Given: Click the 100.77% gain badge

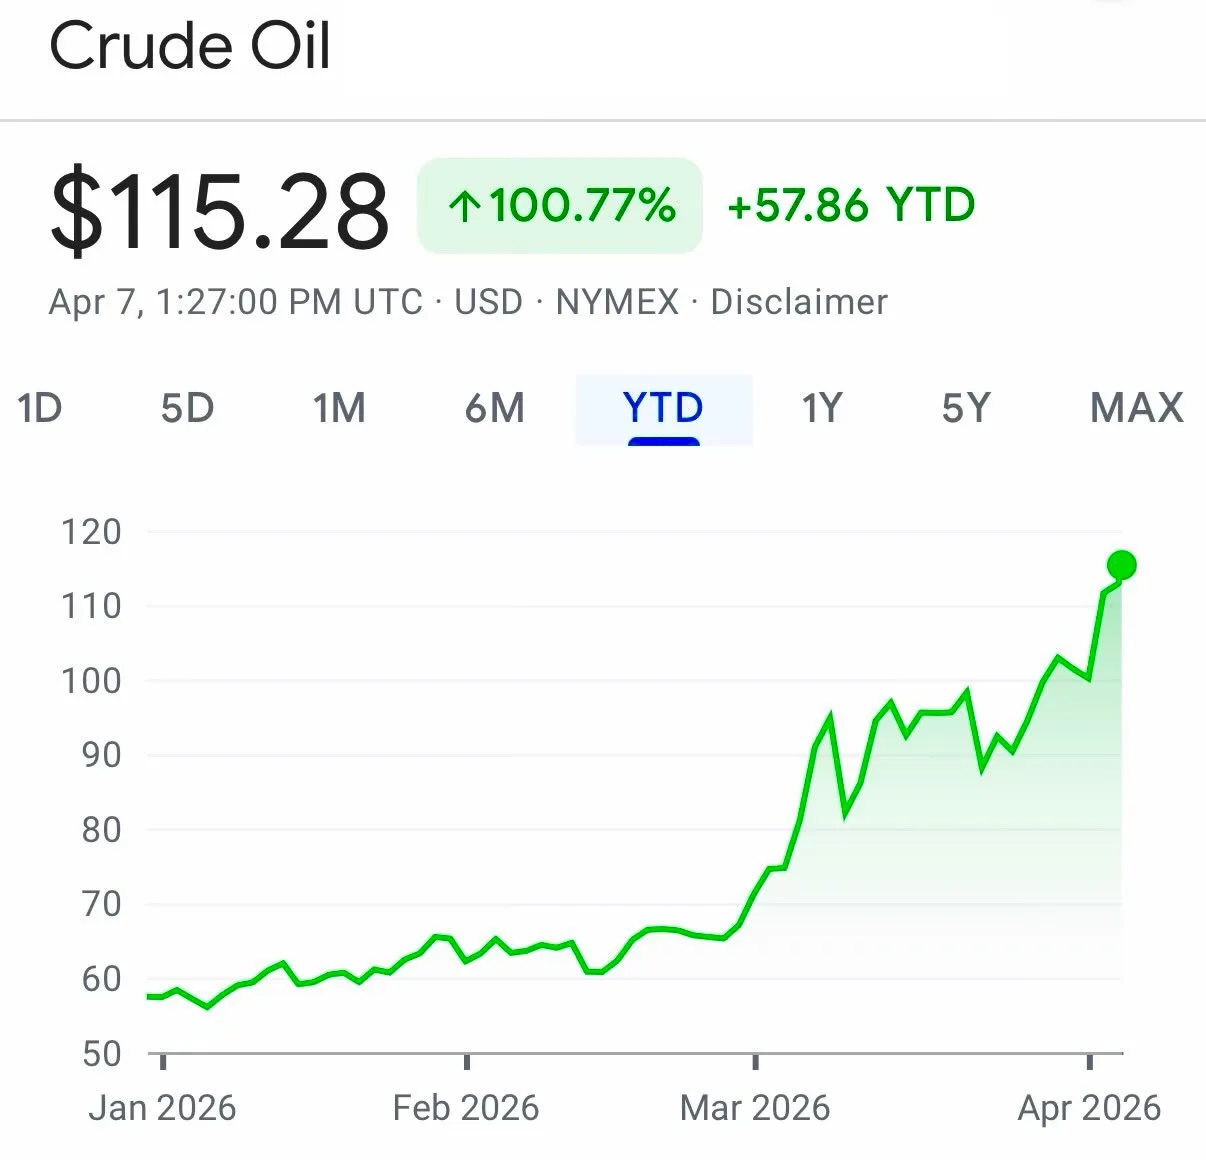Looking at the screenshot, I should click(560, 206).
